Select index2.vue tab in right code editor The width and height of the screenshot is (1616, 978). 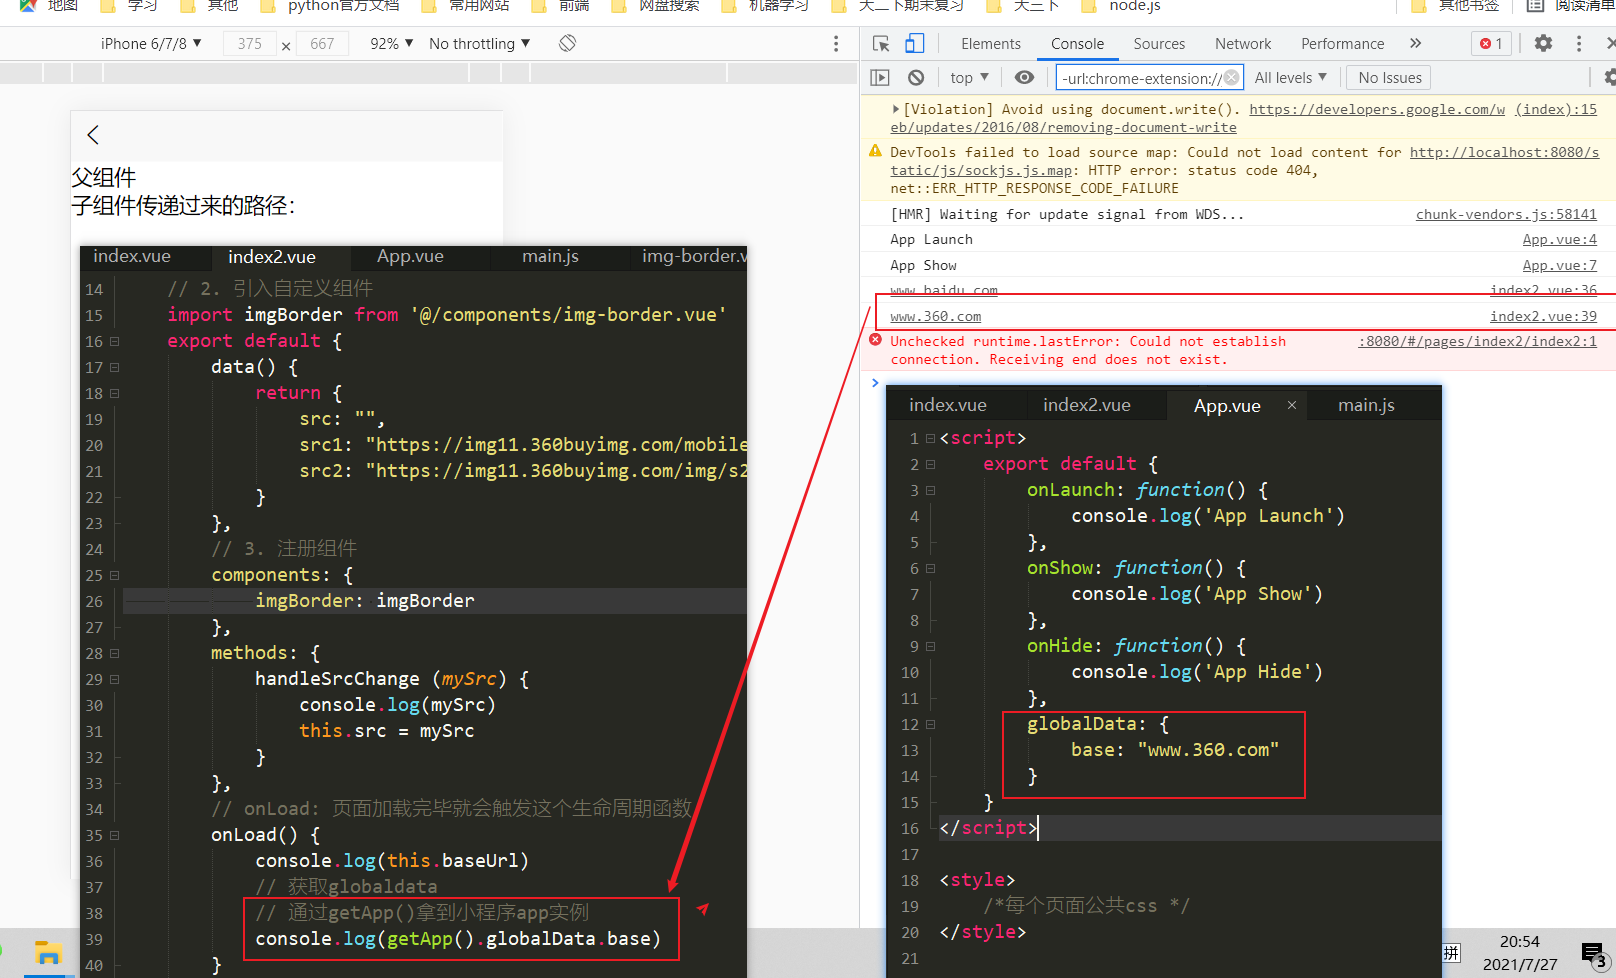point(1086,405)
